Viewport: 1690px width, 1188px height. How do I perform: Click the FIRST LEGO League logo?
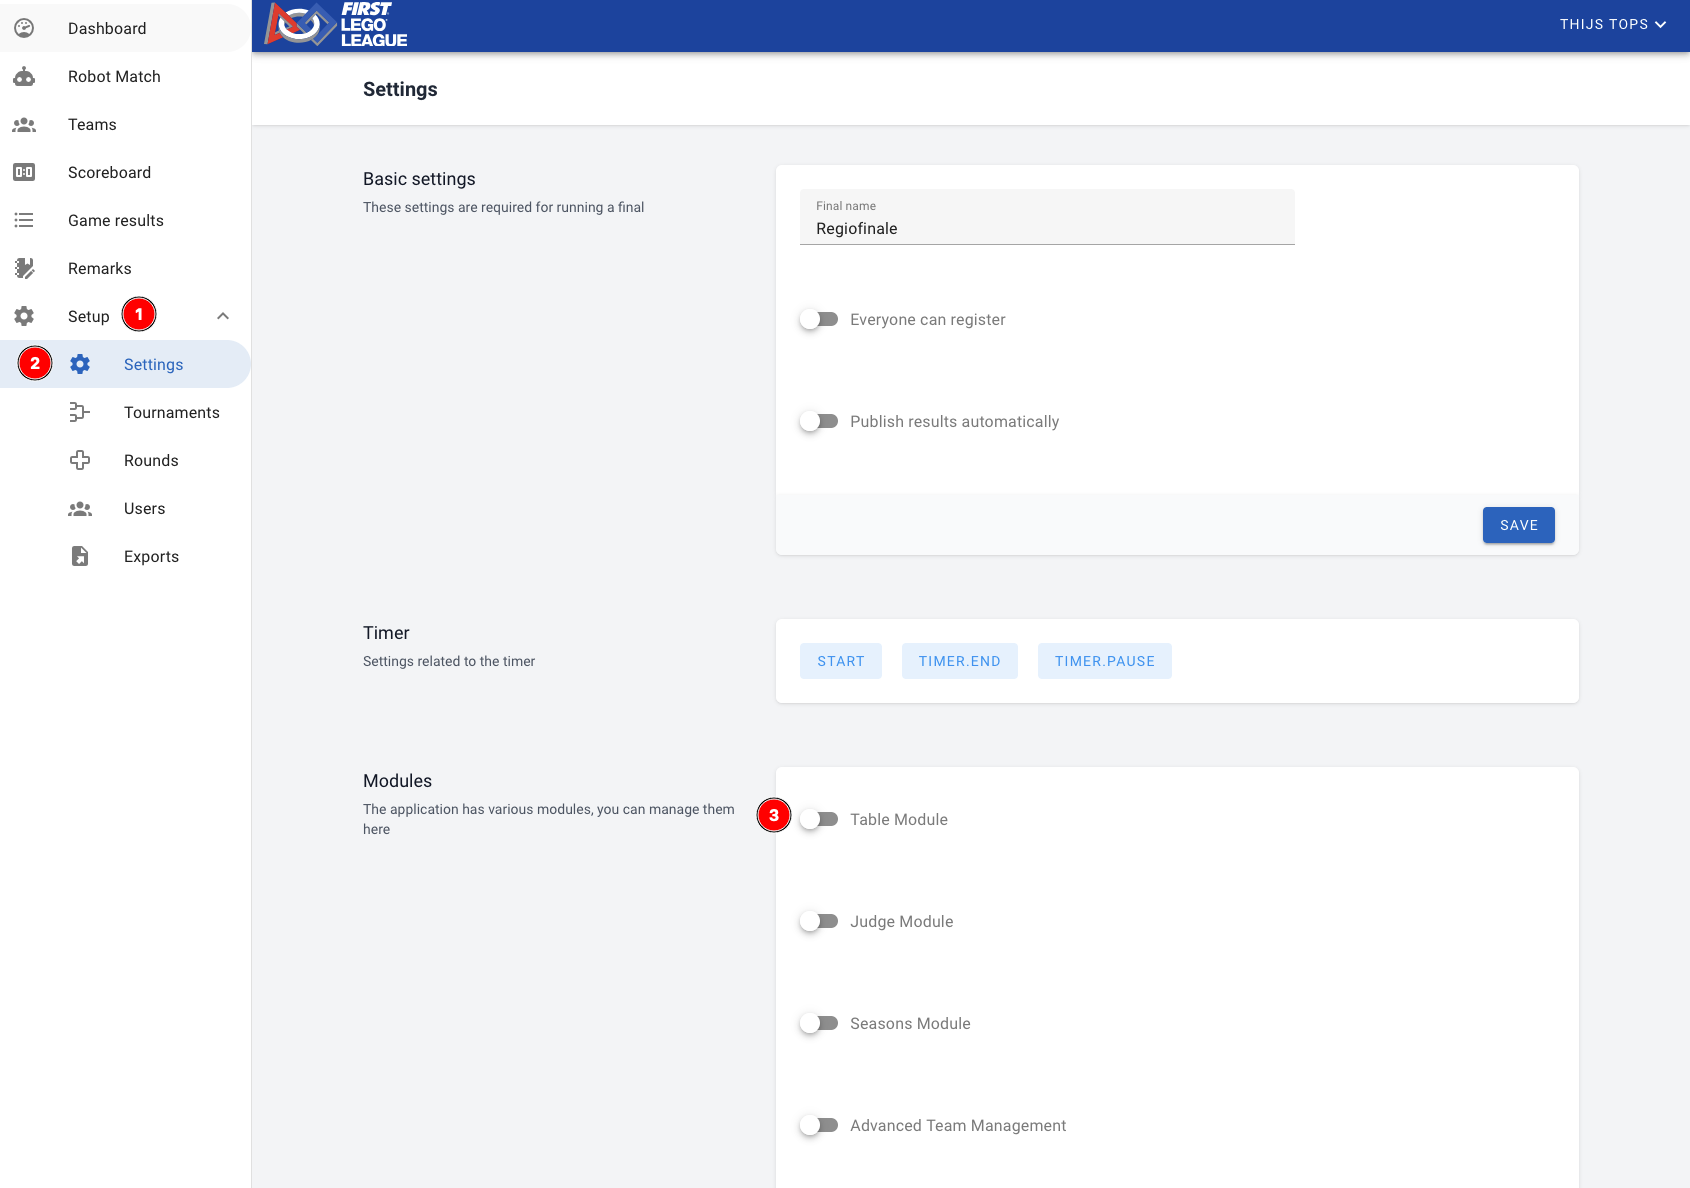point(336,25)
